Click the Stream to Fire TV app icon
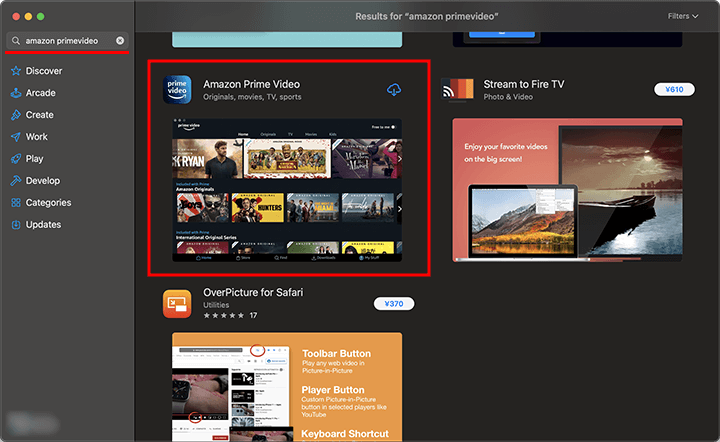This screenshot has width=720, height=442. point(457,89)
